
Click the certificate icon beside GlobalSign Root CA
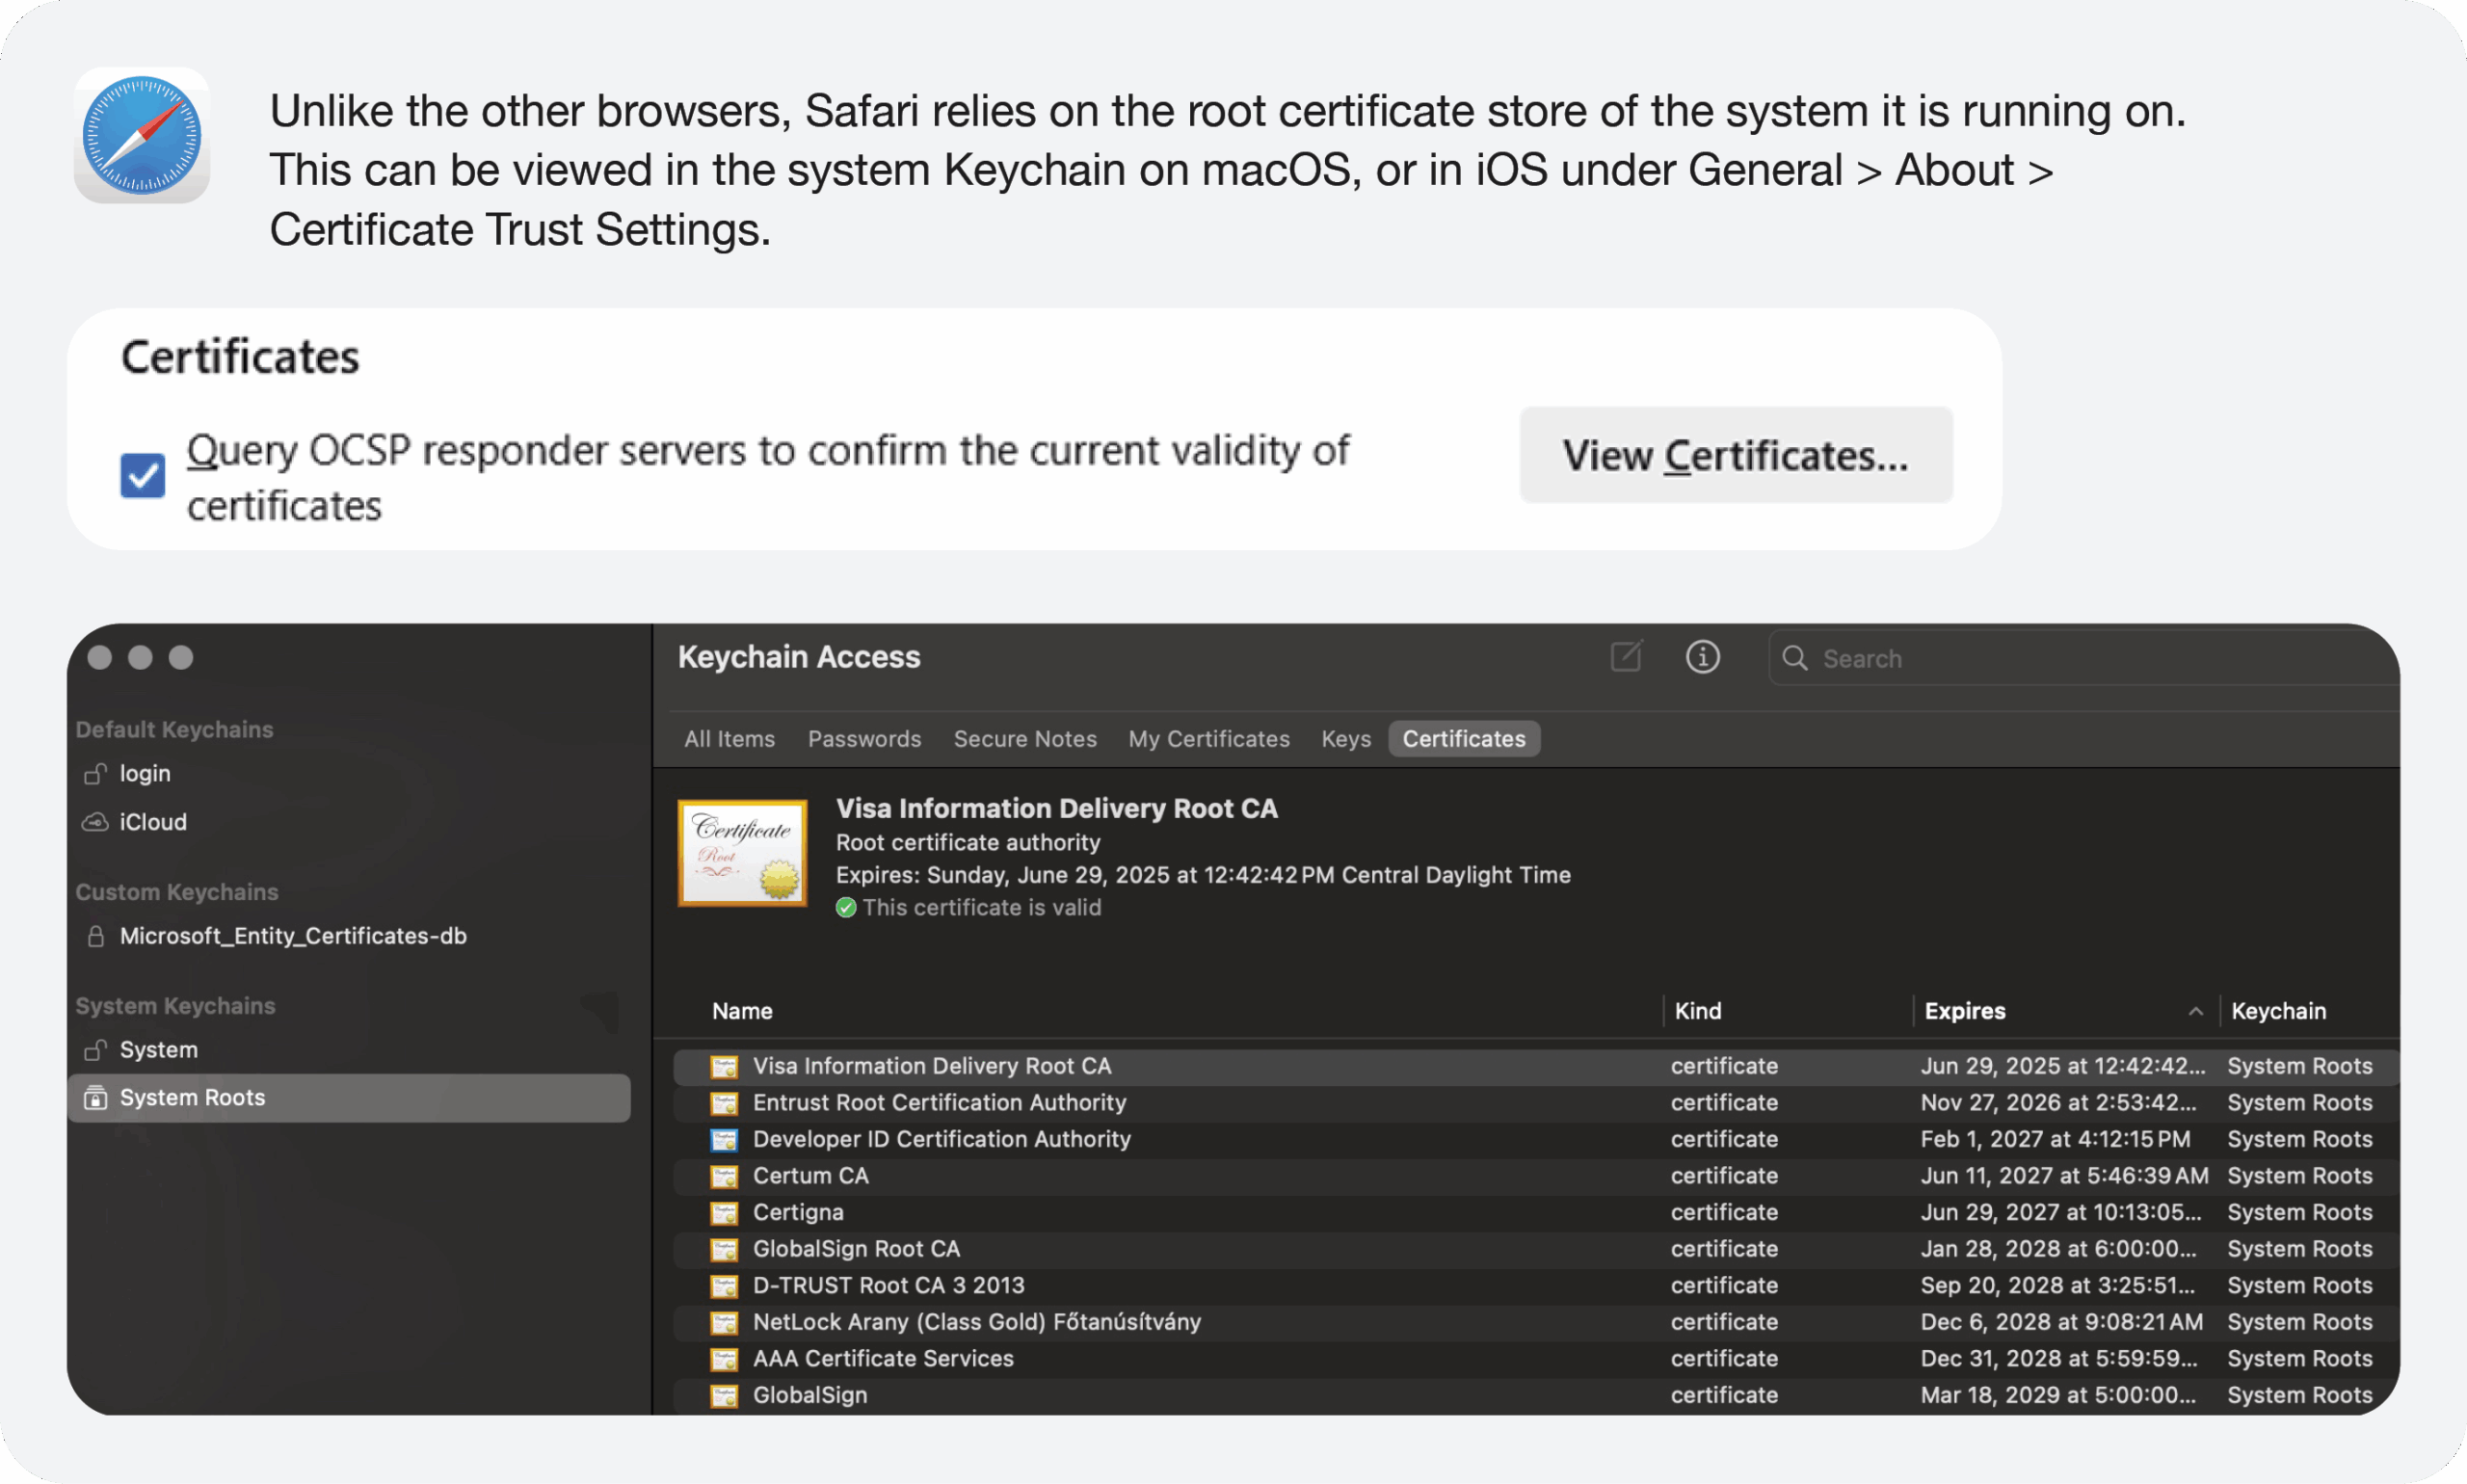(x=724, y=1250)
